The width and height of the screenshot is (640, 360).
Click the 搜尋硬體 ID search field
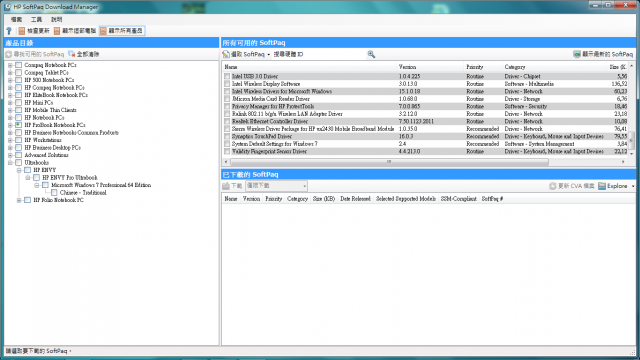320,54
